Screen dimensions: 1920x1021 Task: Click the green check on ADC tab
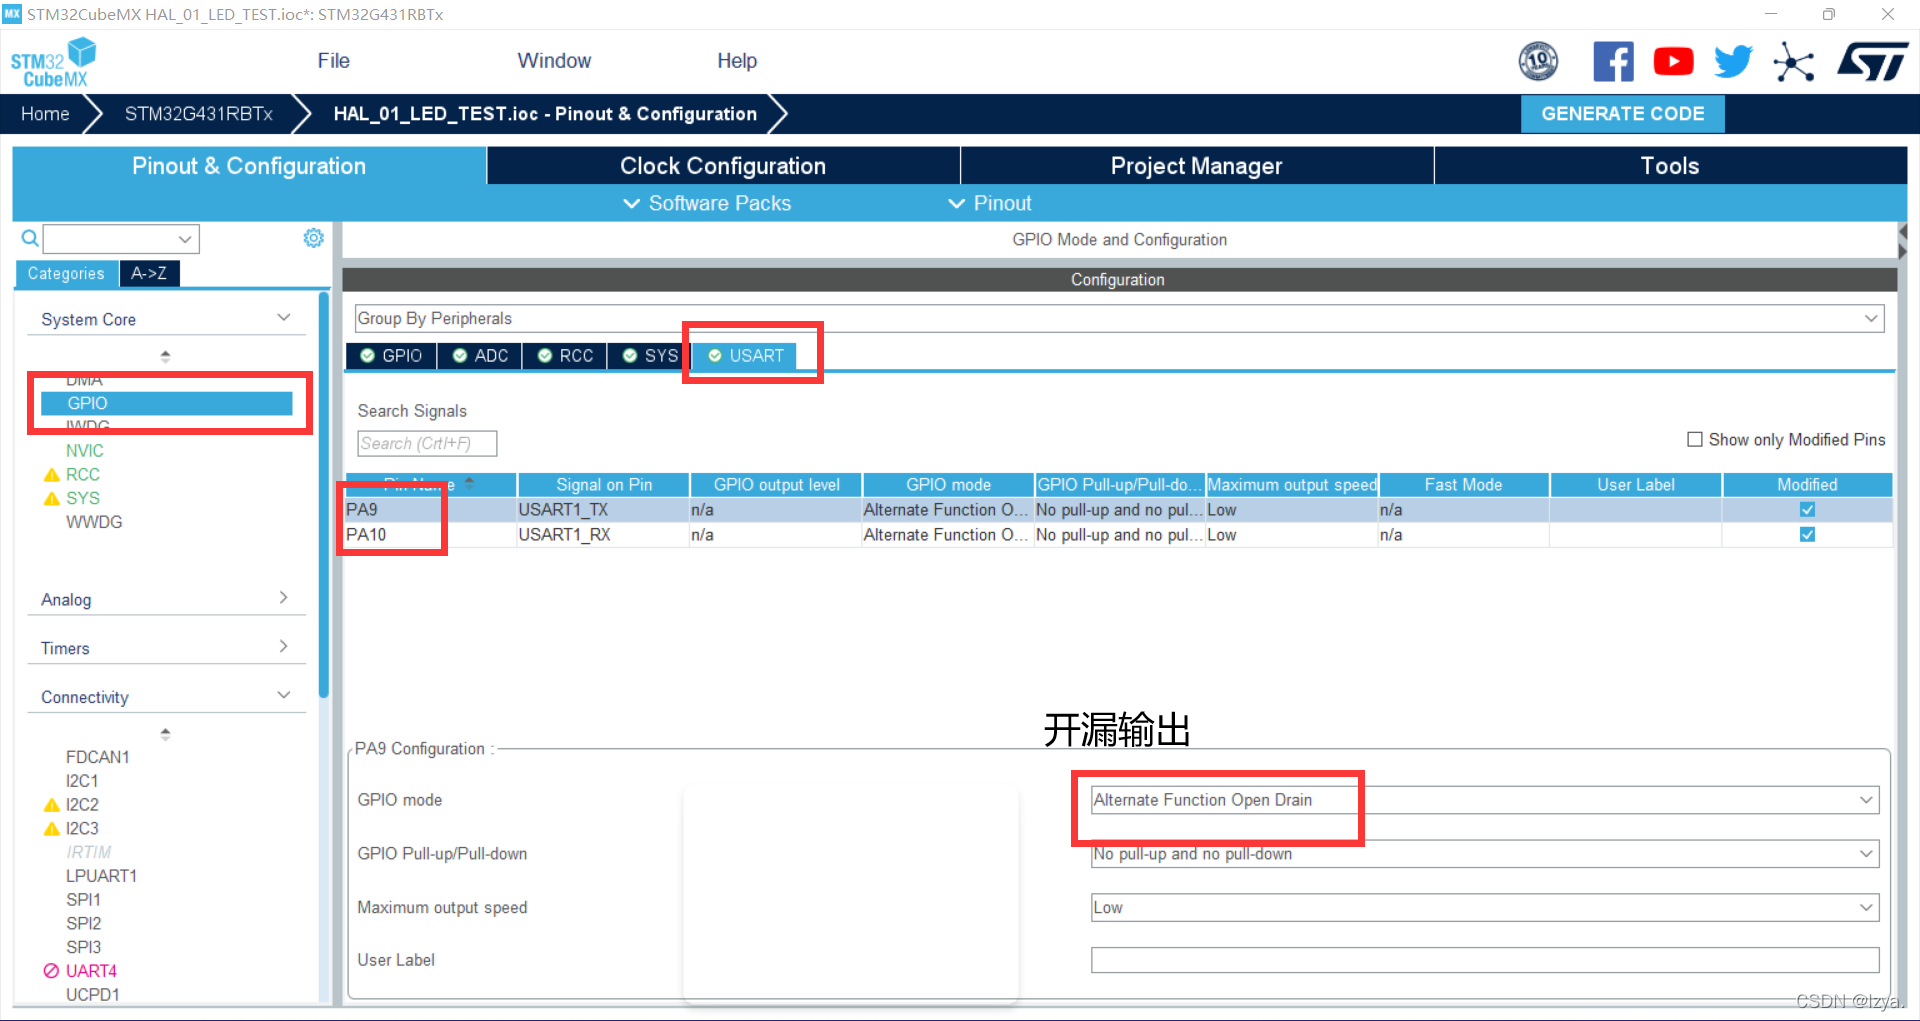pos(460,356)
